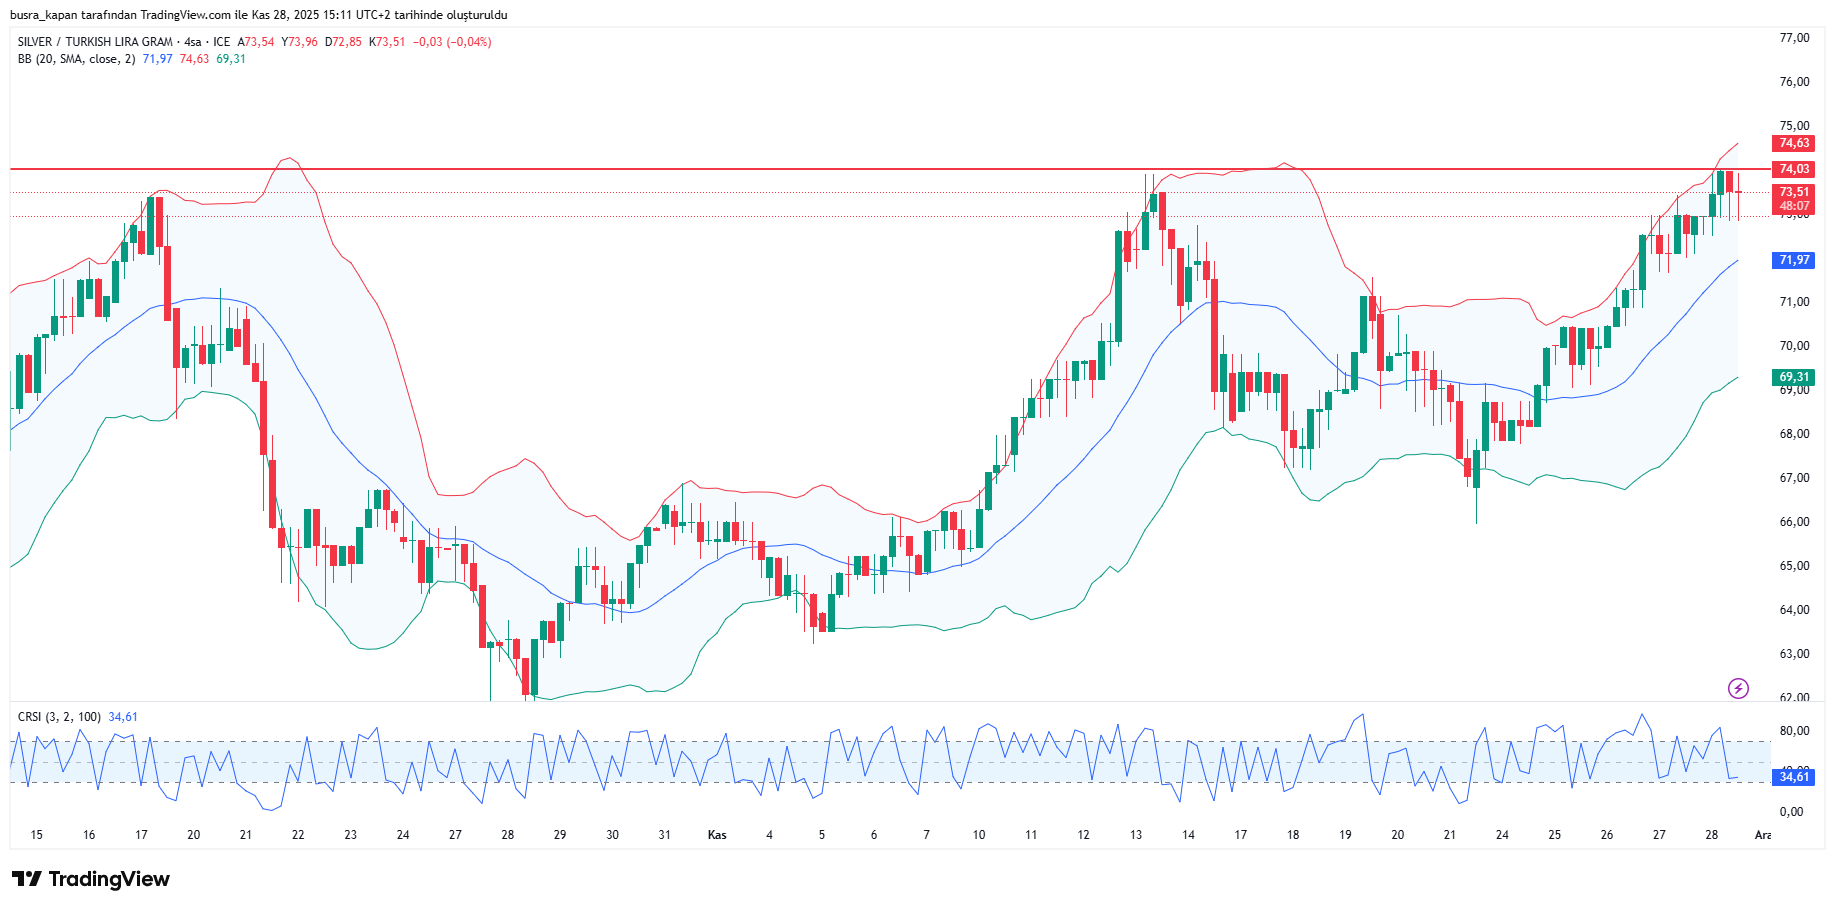Open the CRSI (3, 2, 100) indicator legend
The width and height of the screenshot is (1835, 909).
(59, 717)
